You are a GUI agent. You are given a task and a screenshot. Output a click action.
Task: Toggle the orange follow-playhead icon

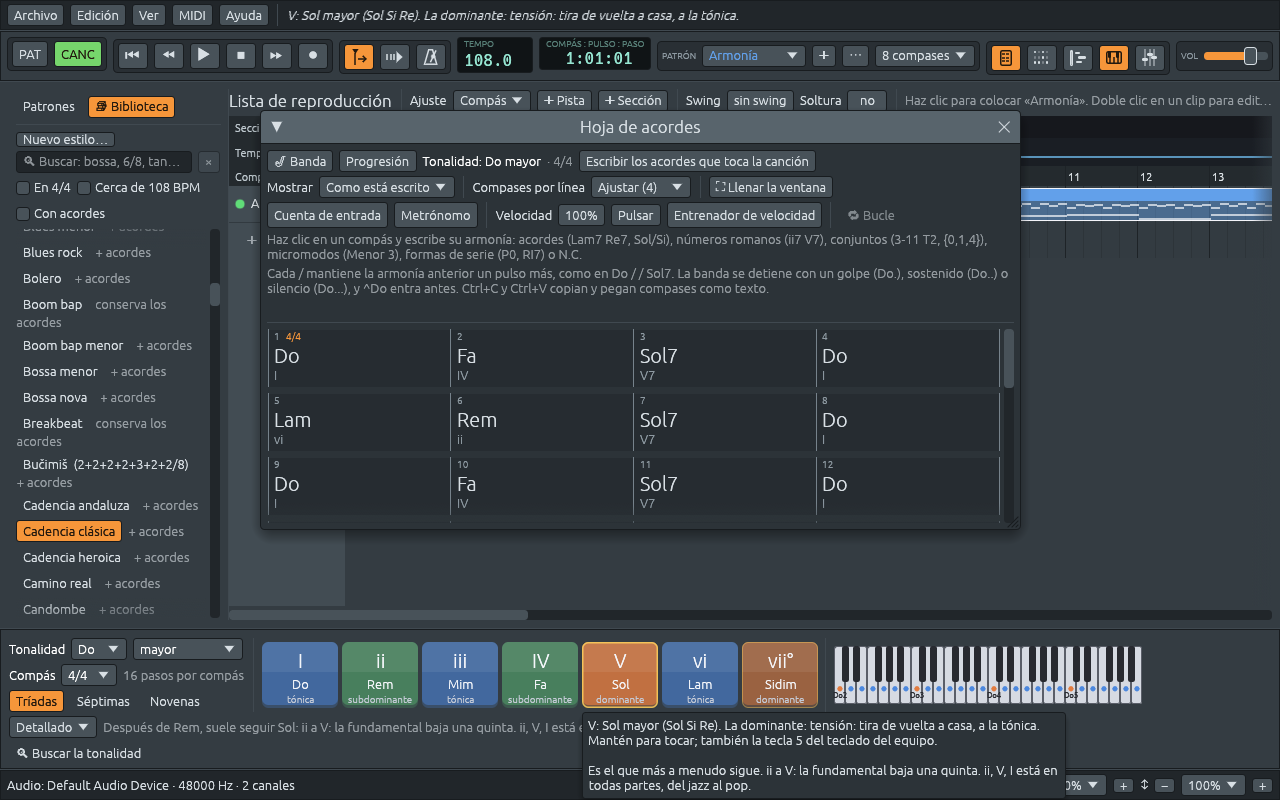click(x=359, y=56)
